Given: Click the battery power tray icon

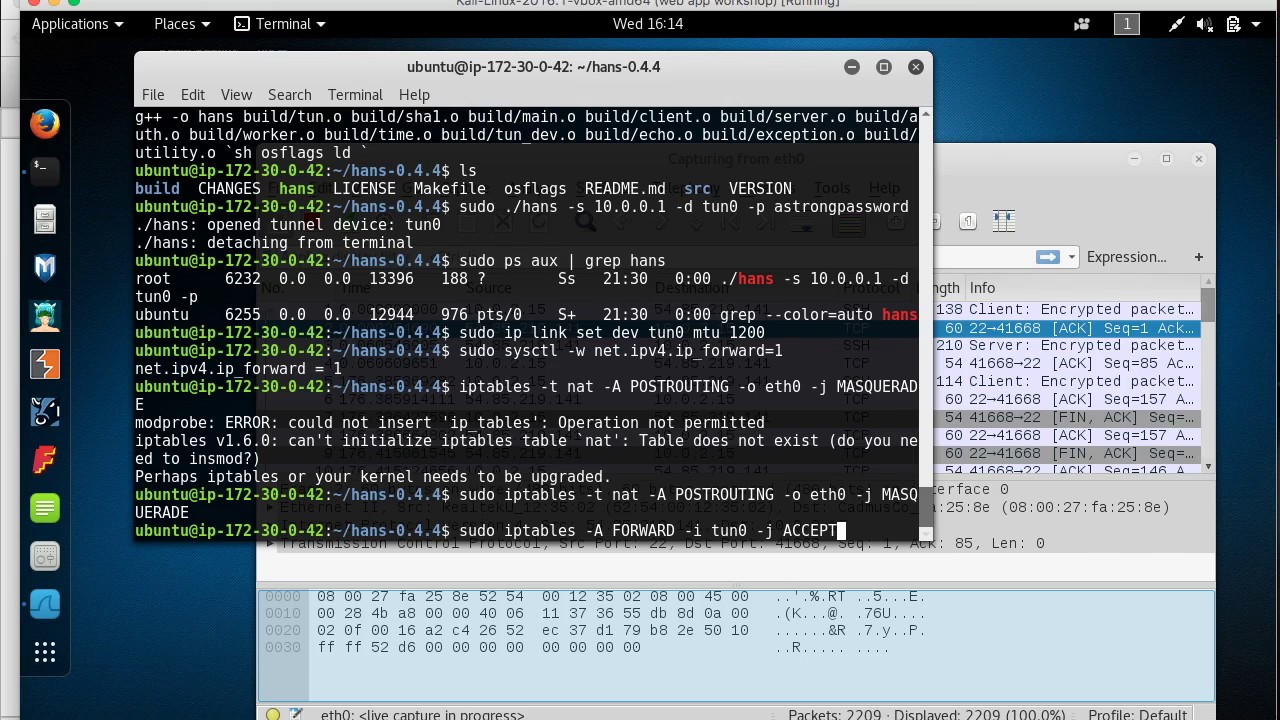Looking at the screenshot, I should pos(1232,24).
